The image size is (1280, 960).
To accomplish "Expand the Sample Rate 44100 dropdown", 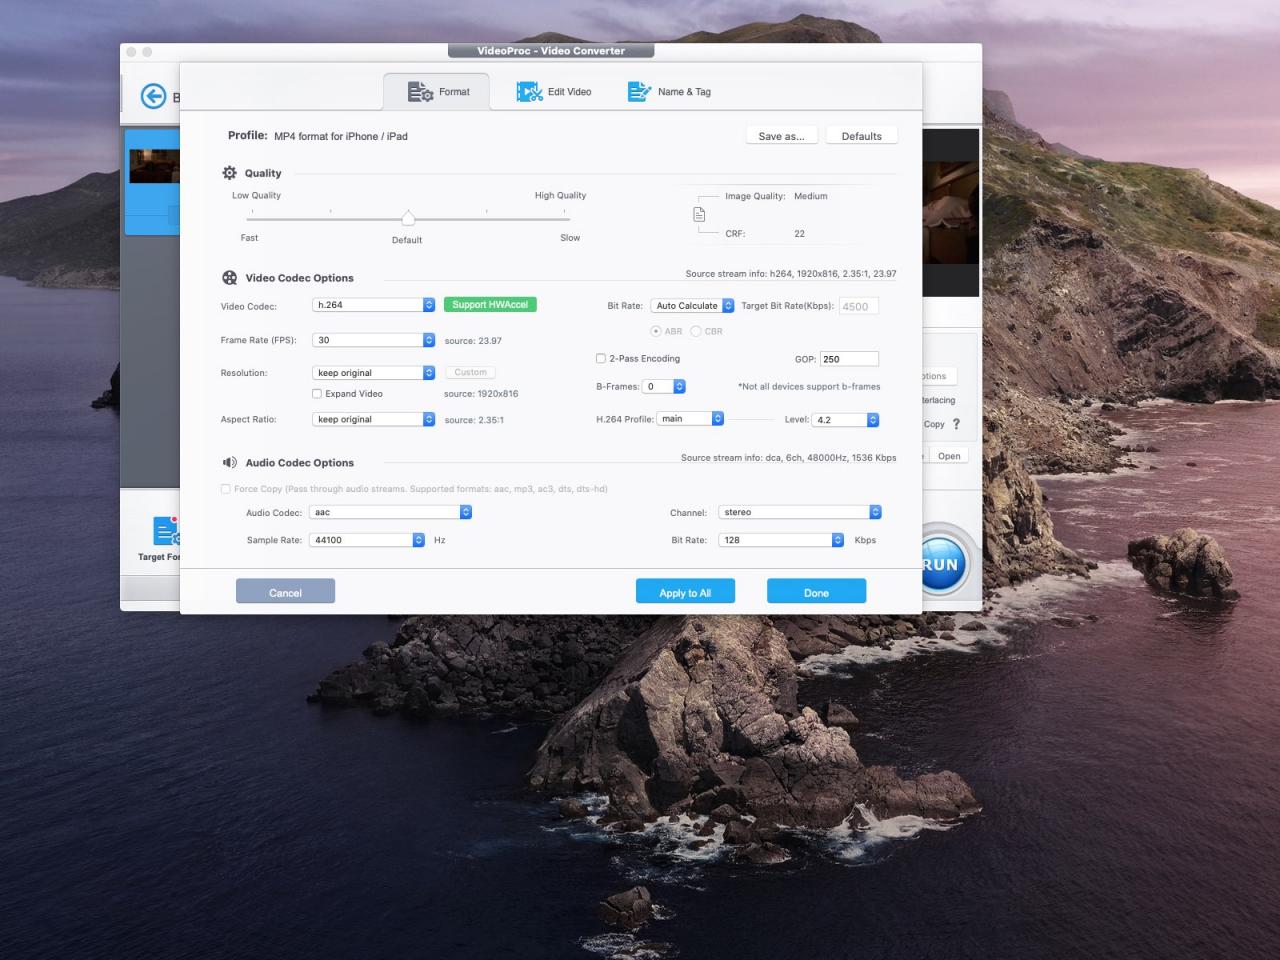I will tap(368, 540).
